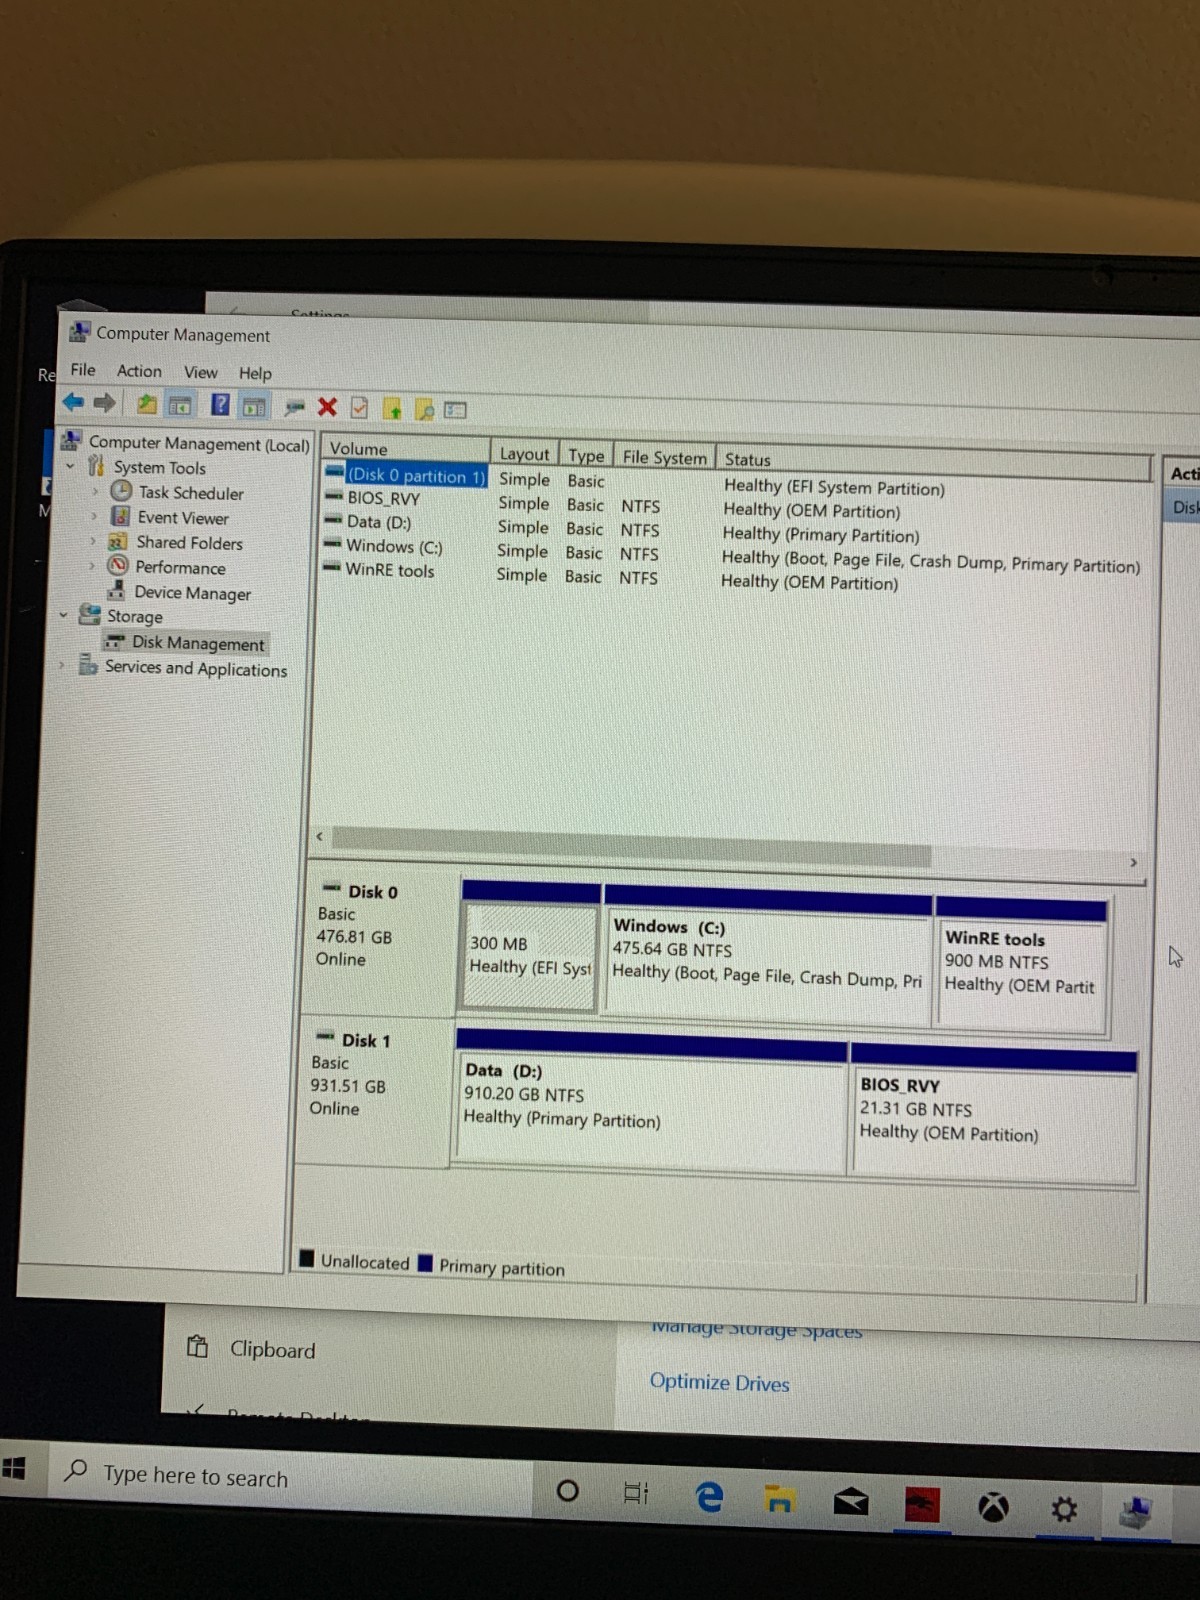
Task: Select the Storage tree item
Action: [134, 617]
